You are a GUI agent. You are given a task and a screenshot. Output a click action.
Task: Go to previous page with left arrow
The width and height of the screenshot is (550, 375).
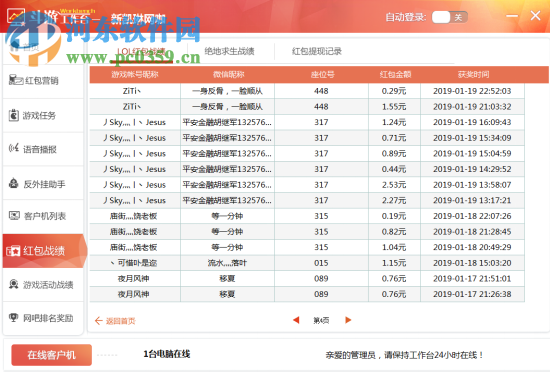pyautogui.click(x=296, y=320)
